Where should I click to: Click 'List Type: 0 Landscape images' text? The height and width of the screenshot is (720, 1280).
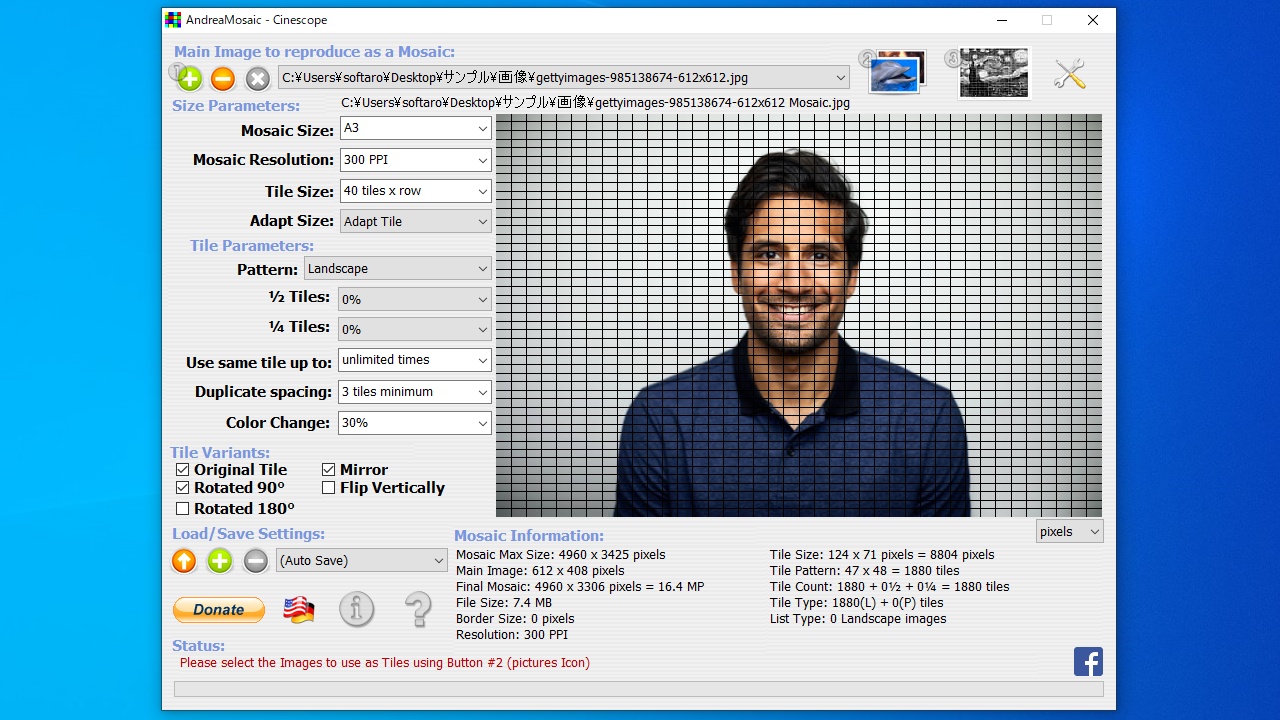click(858, 619)
